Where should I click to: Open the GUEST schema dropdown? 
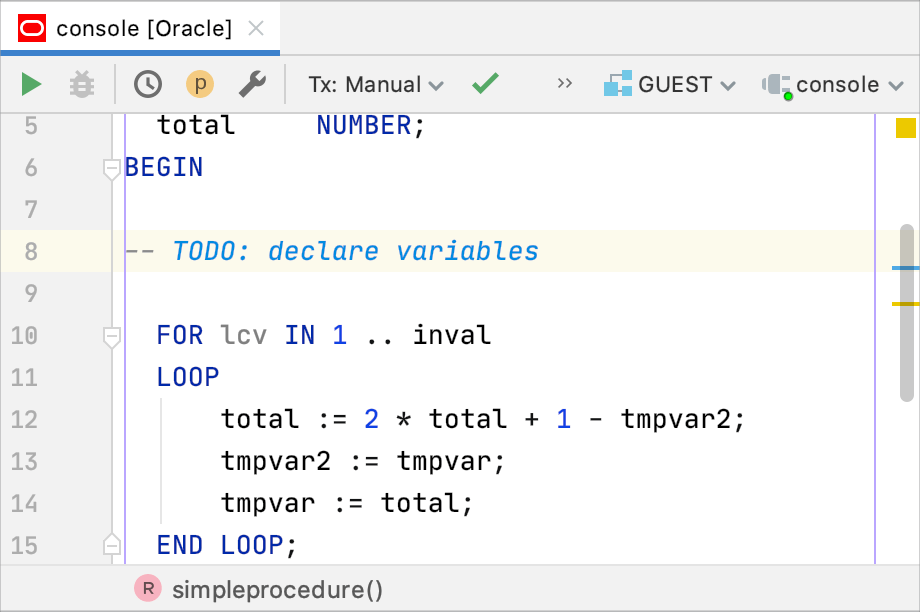point(670,85)
